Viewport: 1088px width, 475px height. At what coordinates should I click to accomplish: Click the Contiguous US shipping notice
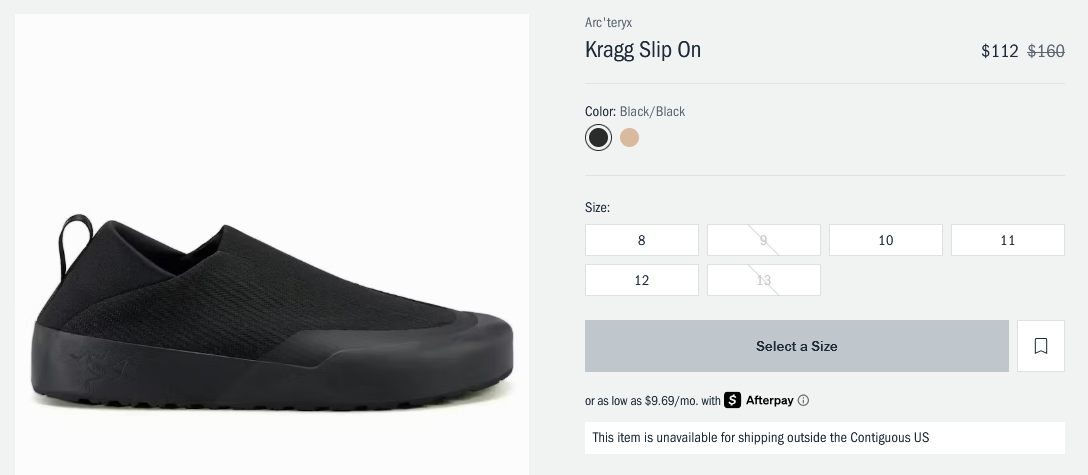click(x=761, y=438)
